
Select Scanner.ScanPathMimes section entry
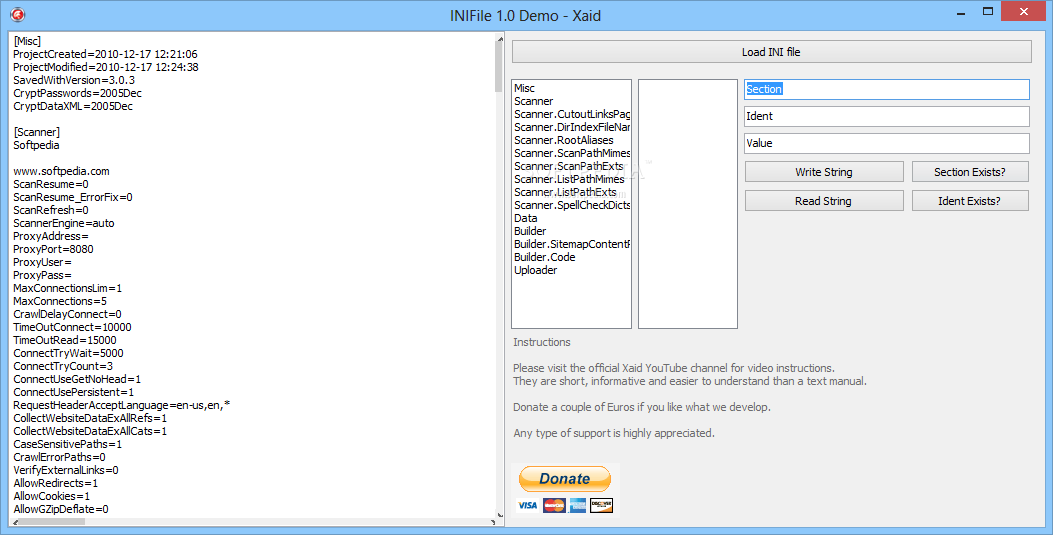click(572, 153)
